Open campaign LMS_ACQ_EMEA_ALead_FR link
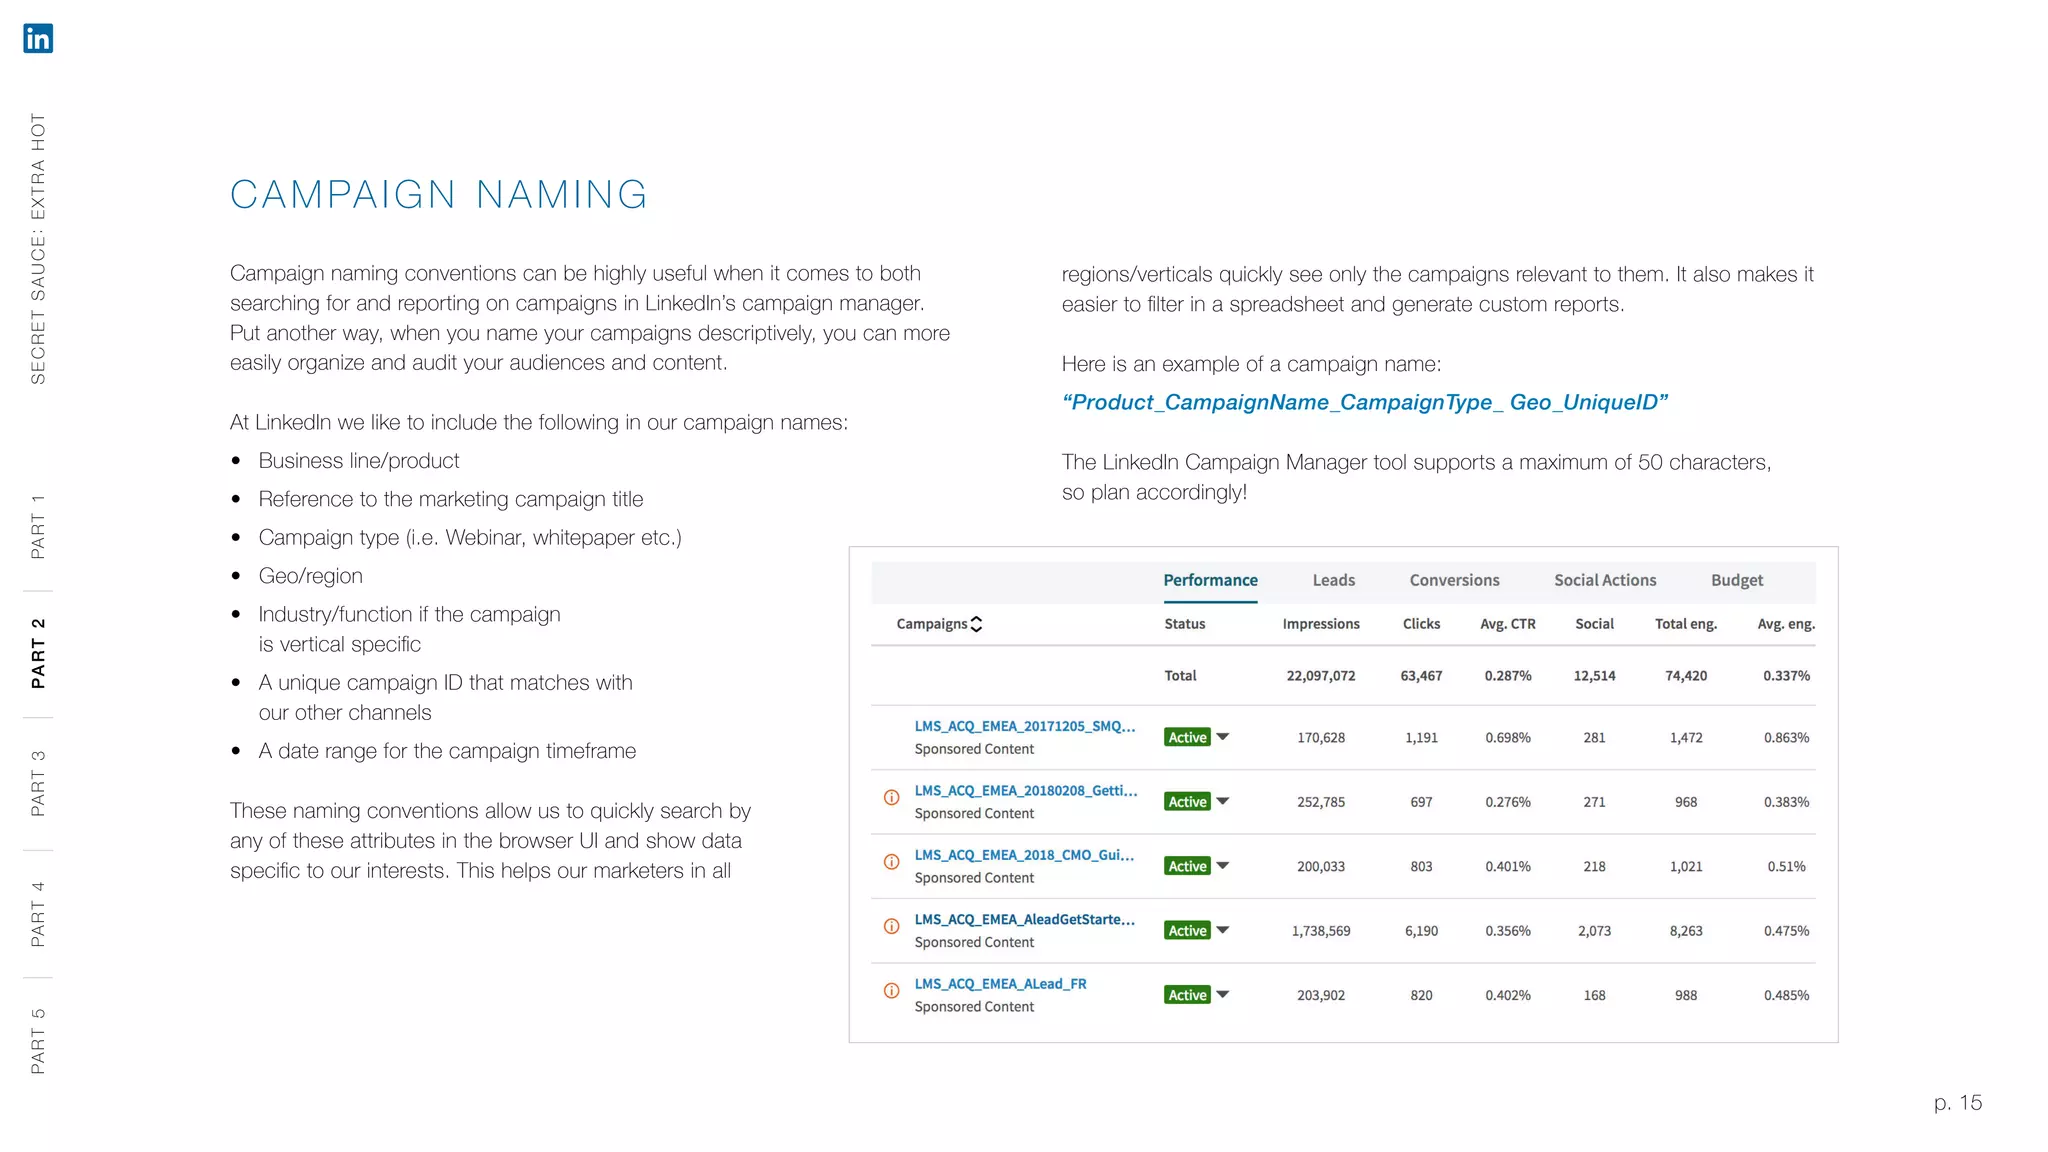 tap(1000, 984)
